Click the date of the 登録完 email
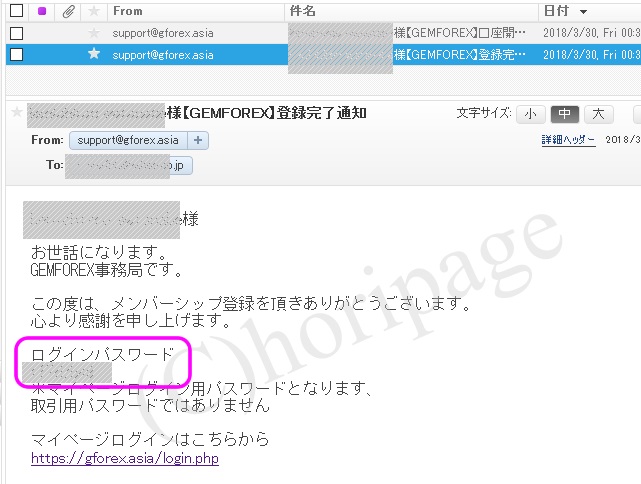This screenshot has width=641, height=484. tap(592, 54)
